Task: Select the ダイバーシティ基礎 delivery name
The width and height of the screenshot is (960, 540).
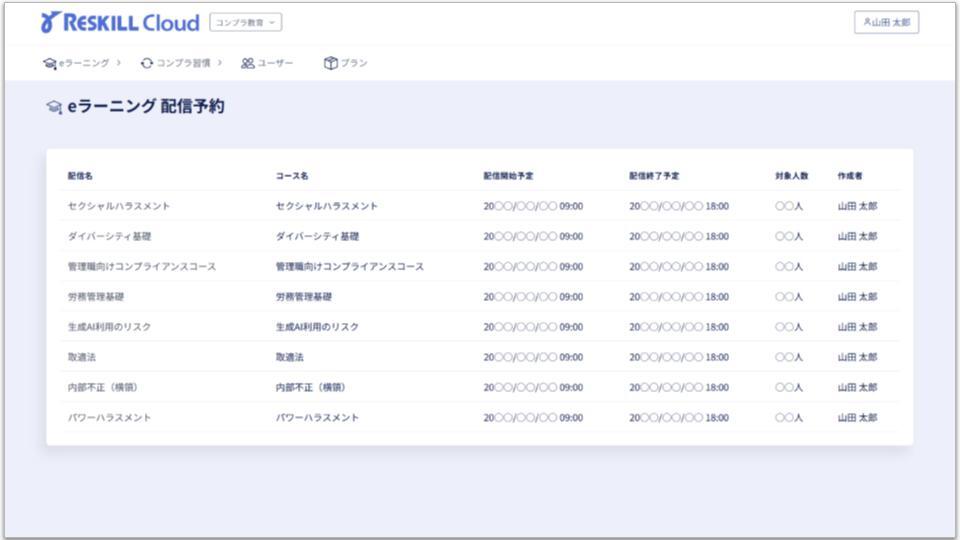Action: pos(109,236)
